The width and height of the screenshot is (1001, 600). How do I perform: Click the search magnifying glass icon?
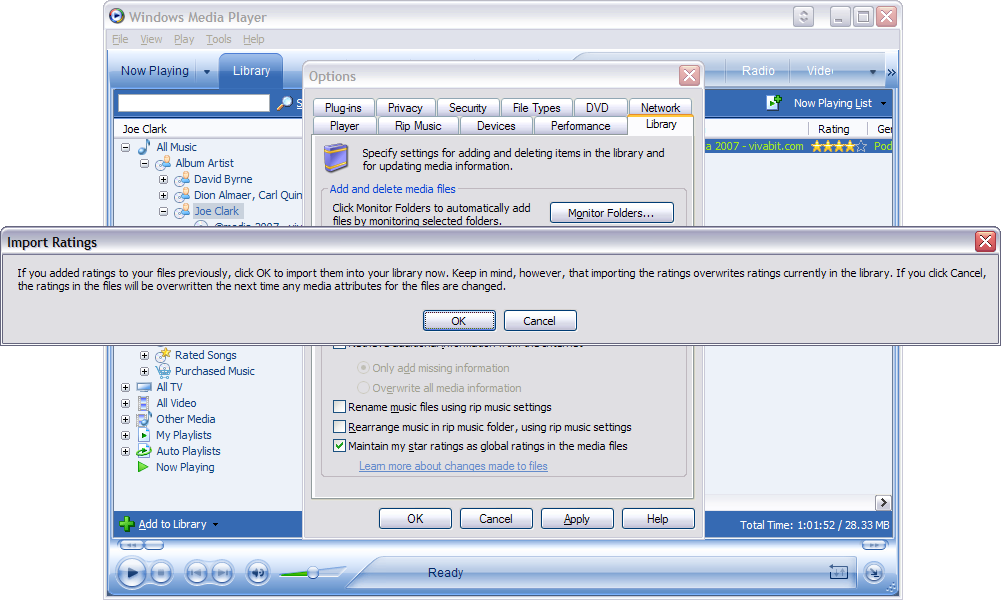pos(284,103)
